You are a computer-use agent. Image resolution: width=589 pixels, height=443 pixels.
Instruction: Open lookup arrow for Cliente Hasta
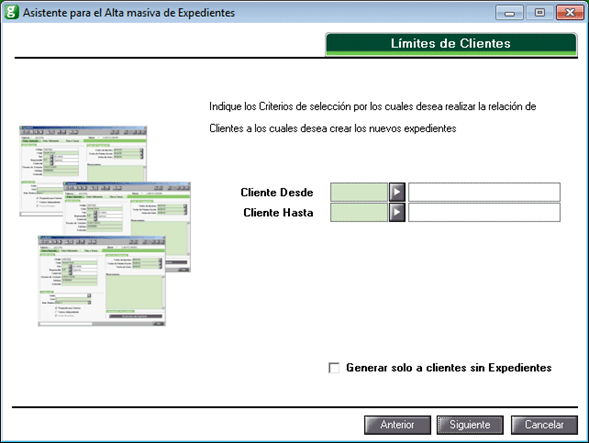point(397,212)
